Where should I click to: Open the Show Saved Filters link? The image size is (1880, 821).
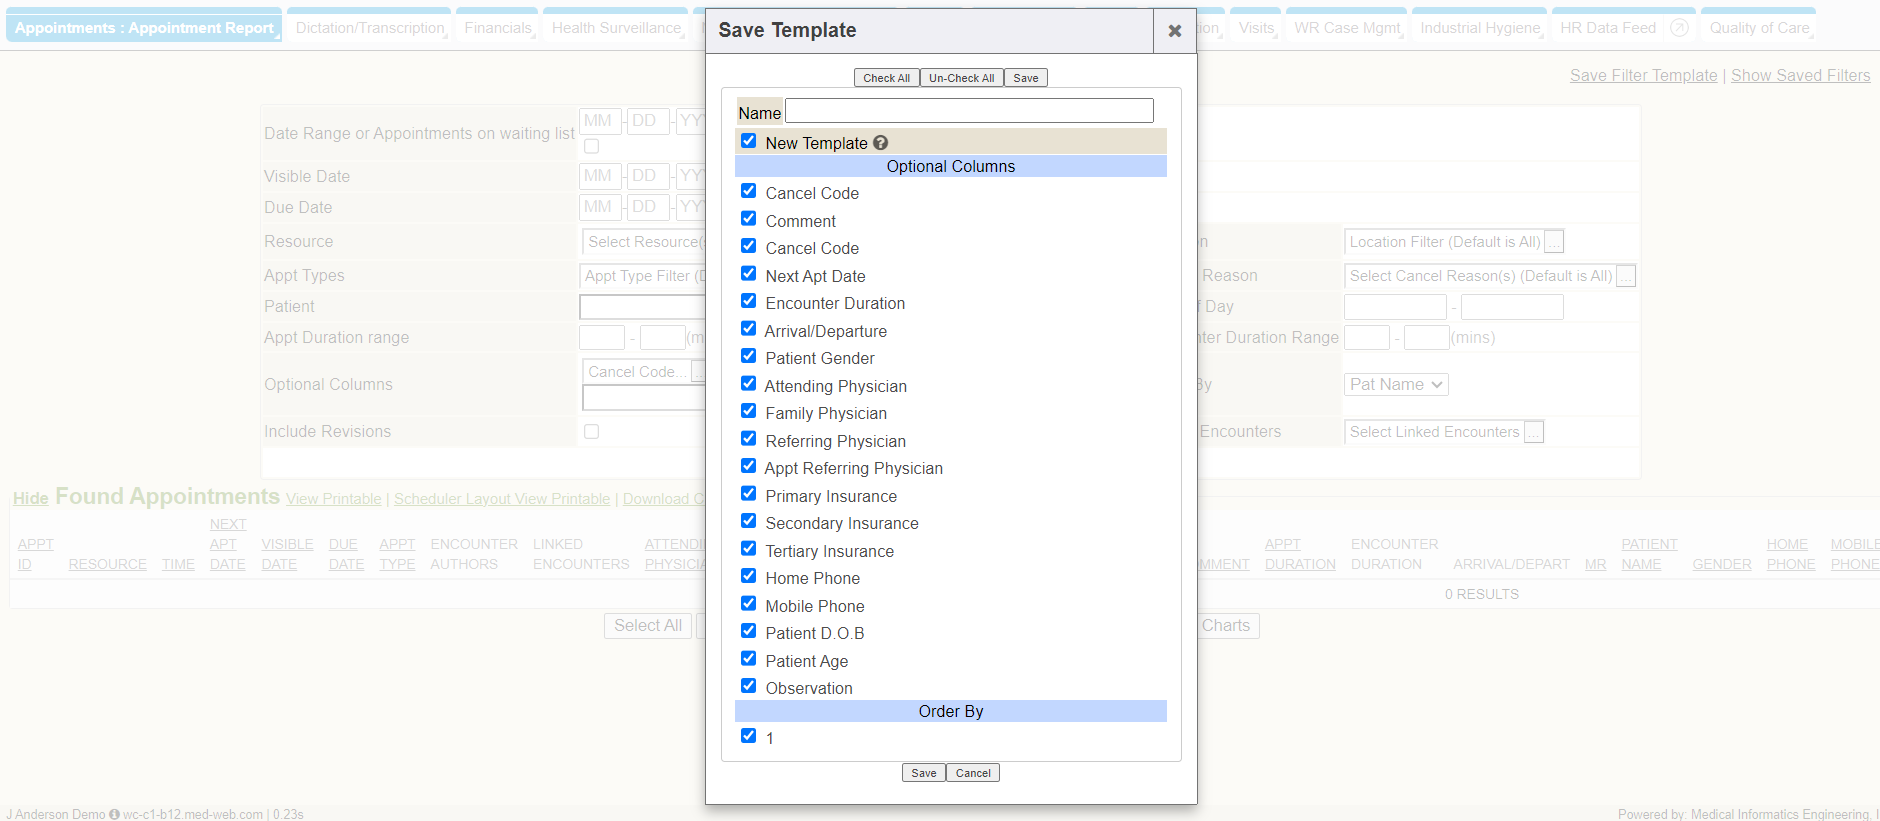1800,76
